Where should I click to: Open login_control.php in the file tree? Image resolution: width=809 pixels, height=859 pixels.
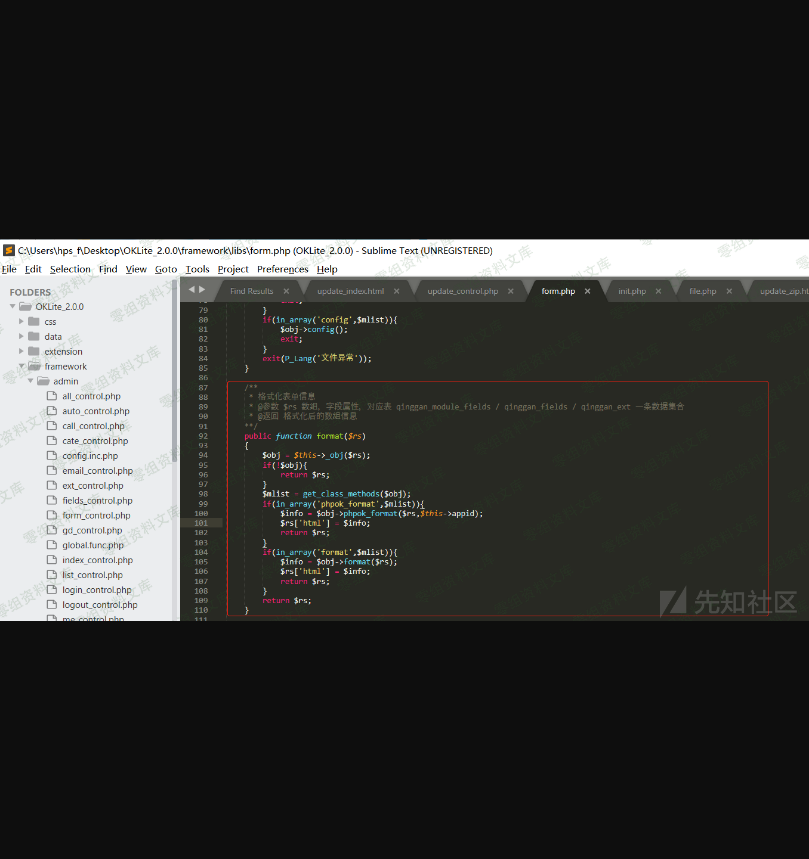97,590
